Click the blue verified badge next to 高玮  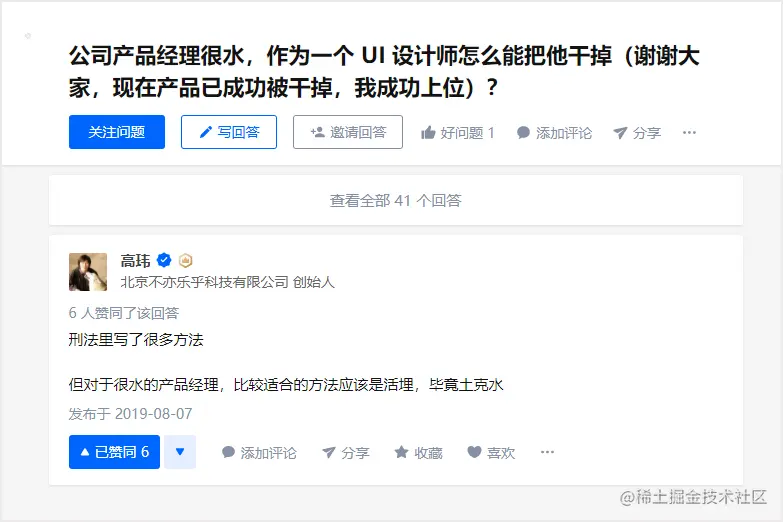coord(164,260)
